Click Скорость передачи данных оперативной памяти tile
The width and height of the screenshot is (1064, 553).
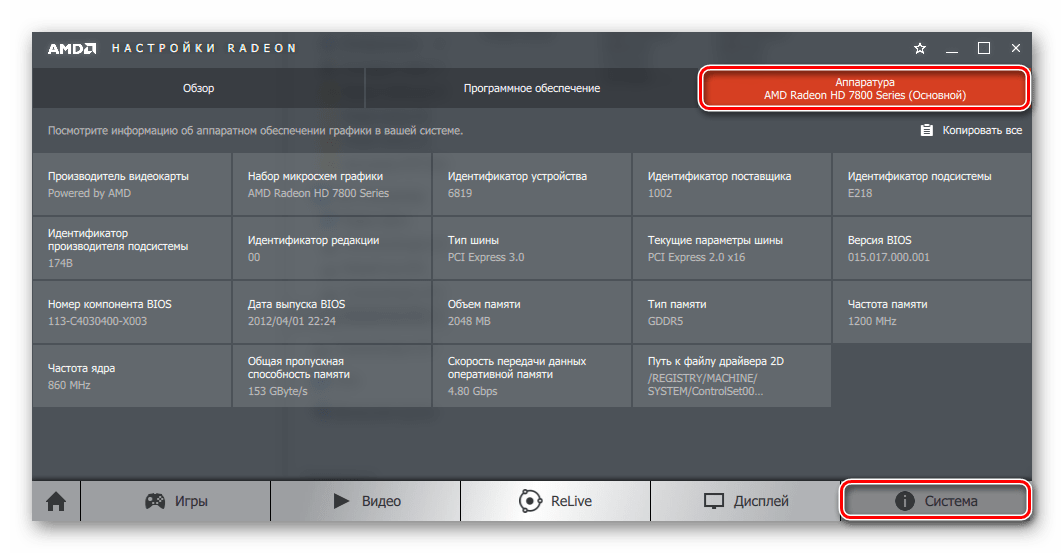click(x=532, y=376)
